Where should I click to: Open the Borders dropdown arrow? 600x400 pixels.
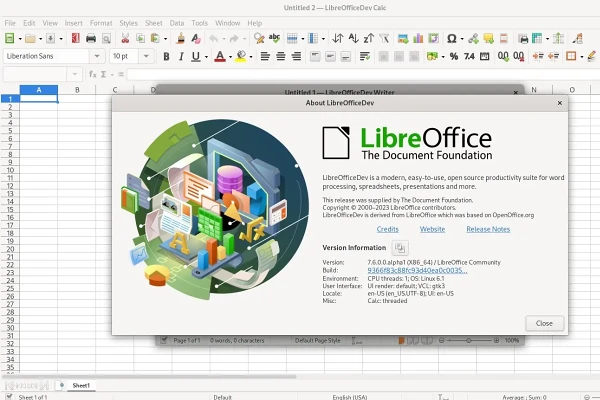[x=582, y=57]
